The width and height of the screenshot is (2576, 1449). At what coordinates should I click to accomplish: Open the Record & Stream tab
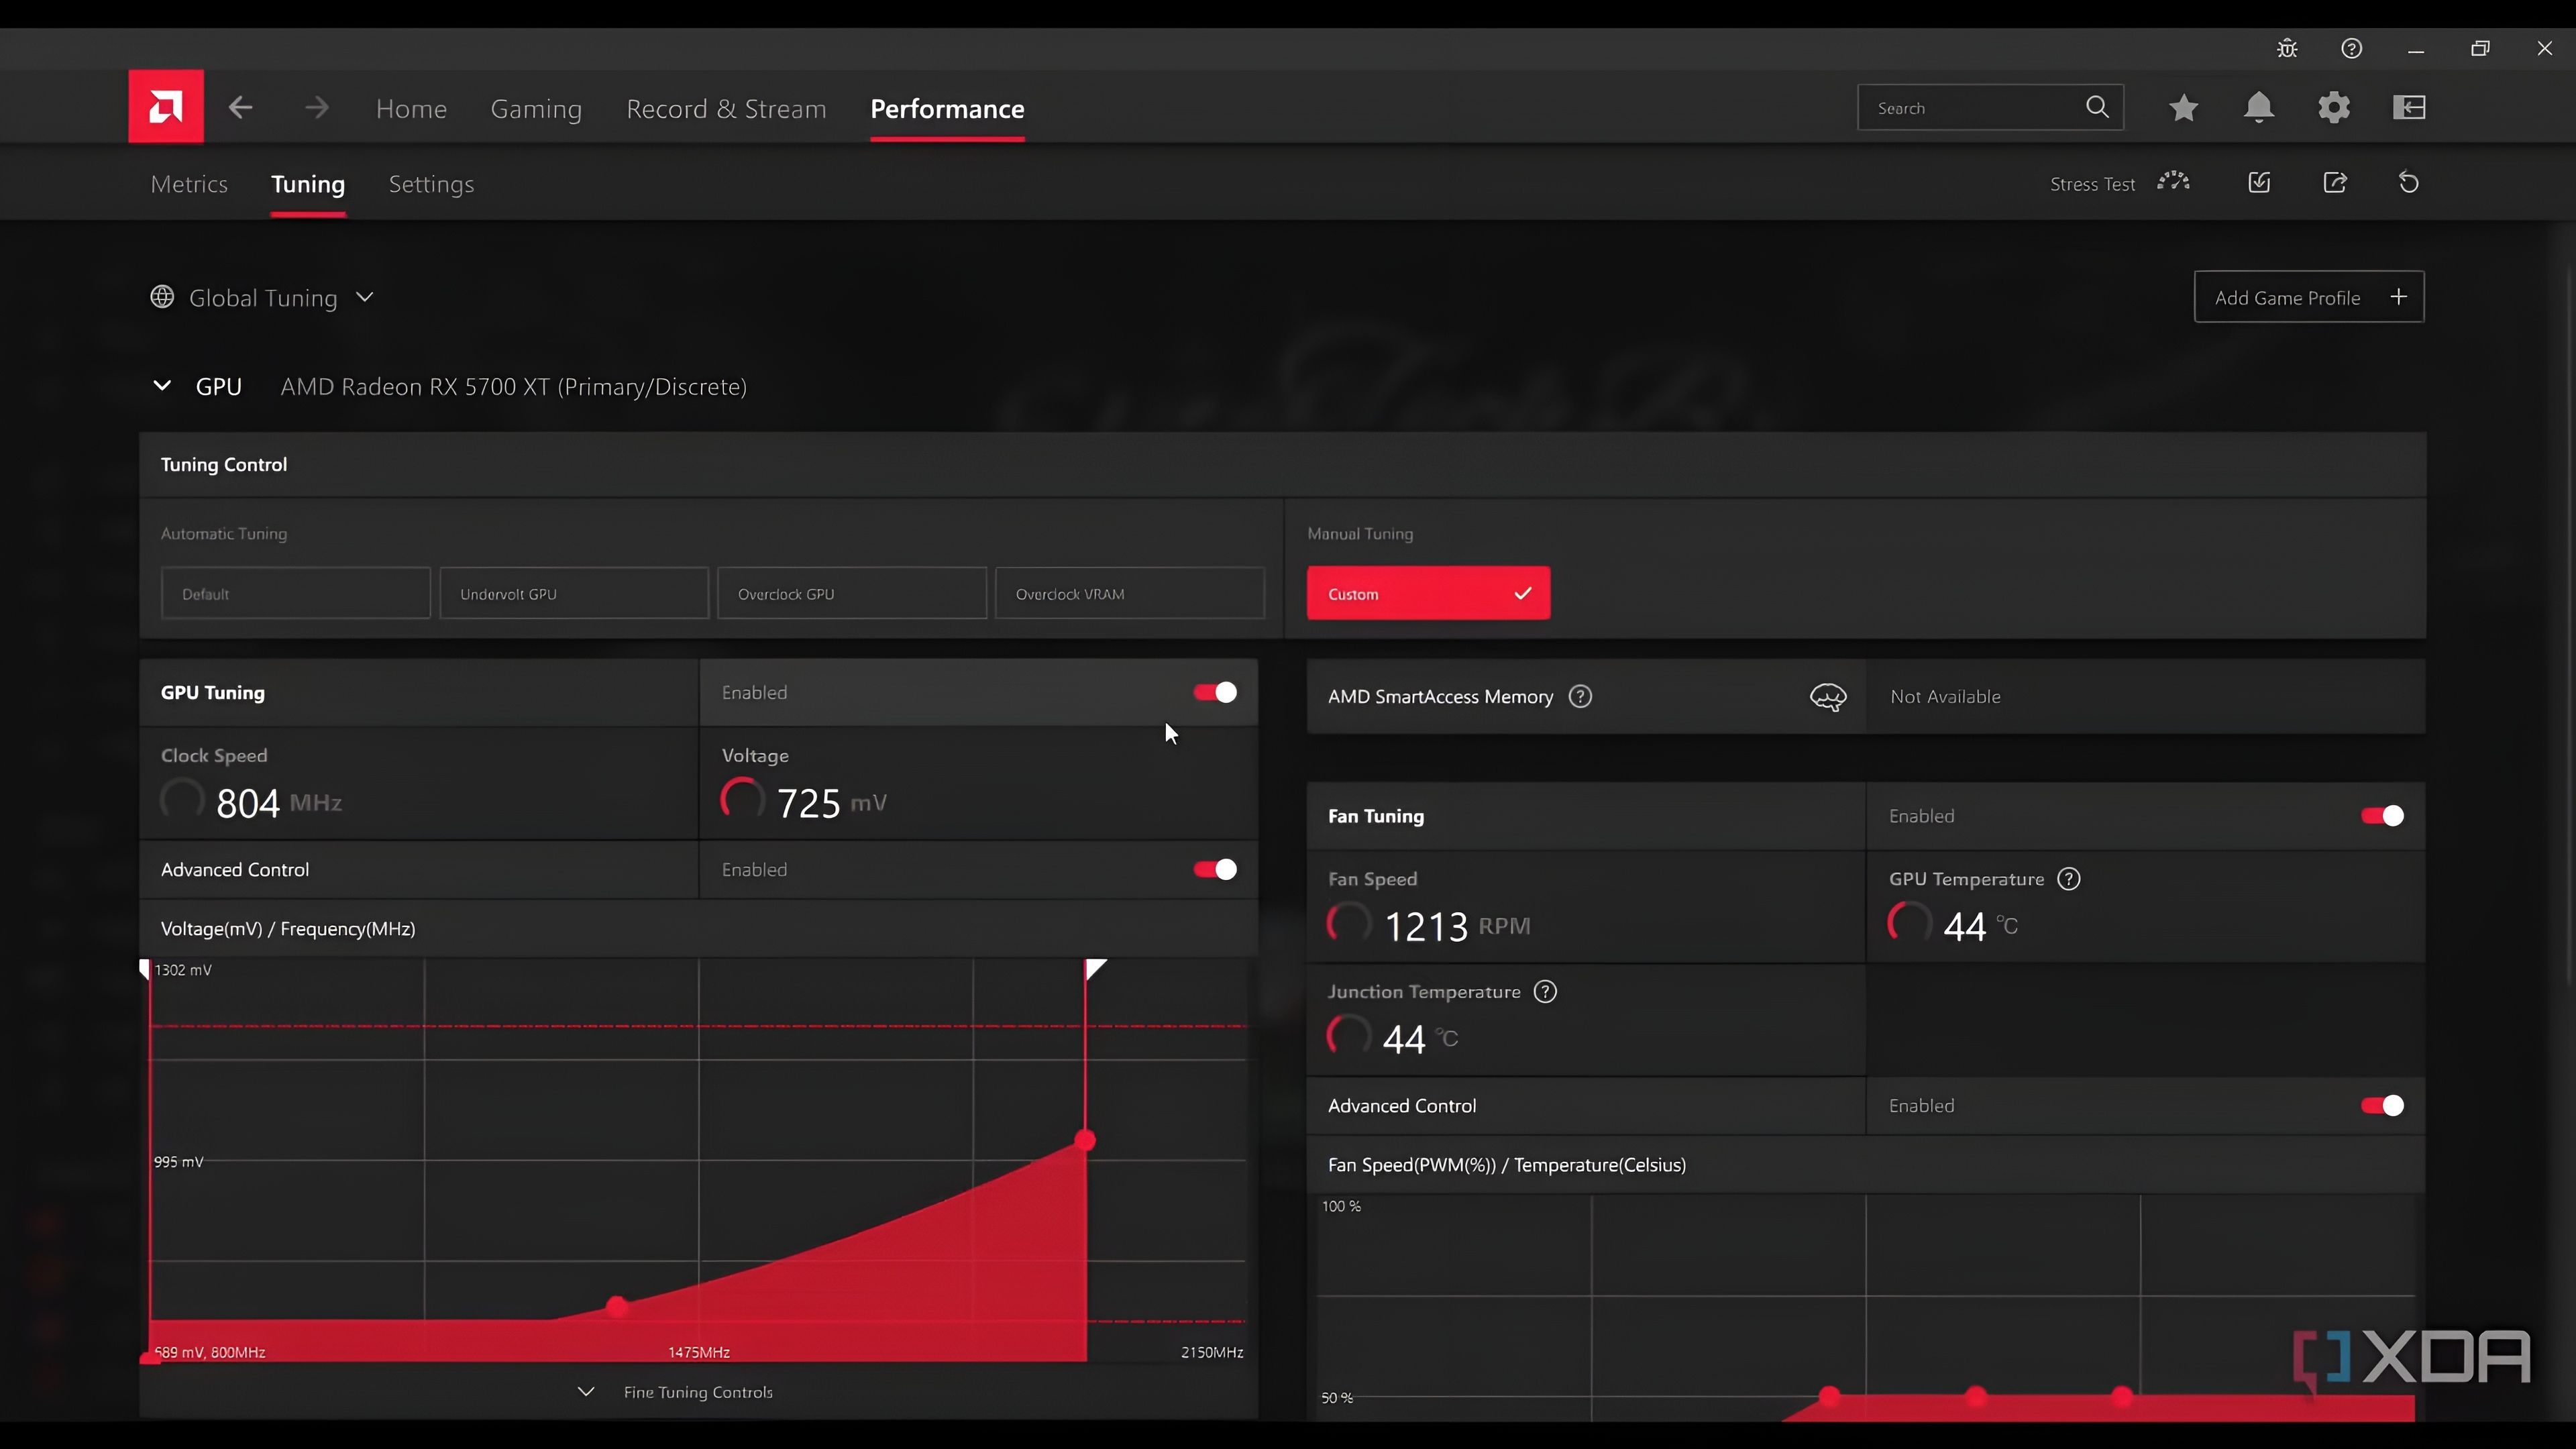pyautogui.click(x=726, y=108)
